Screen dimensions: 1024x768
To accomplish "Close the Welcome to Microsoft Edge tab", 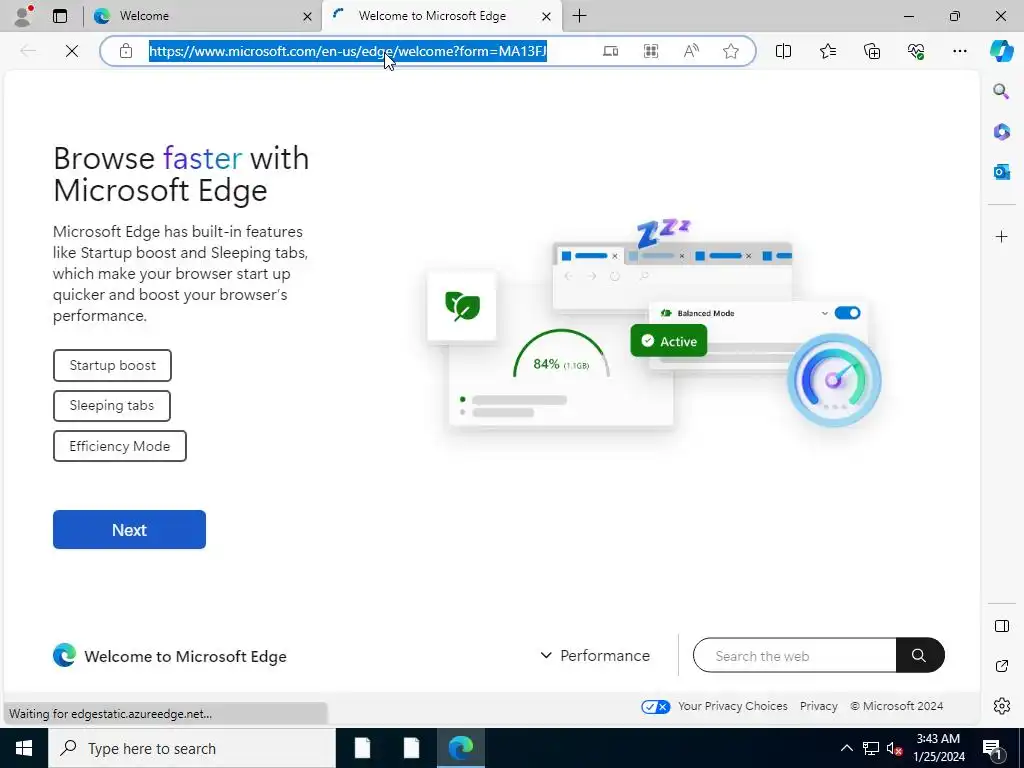I will pos(547,16).
